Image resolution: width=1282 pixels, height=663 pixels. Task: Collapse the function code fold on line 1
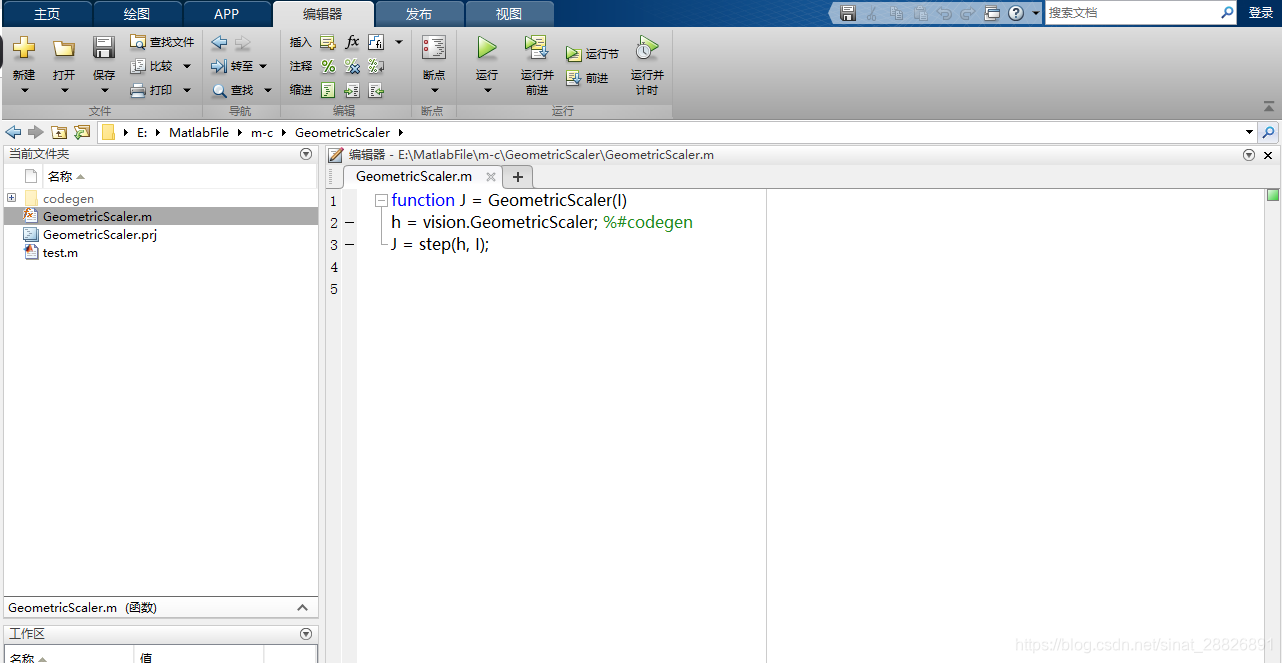pos(381,201)
